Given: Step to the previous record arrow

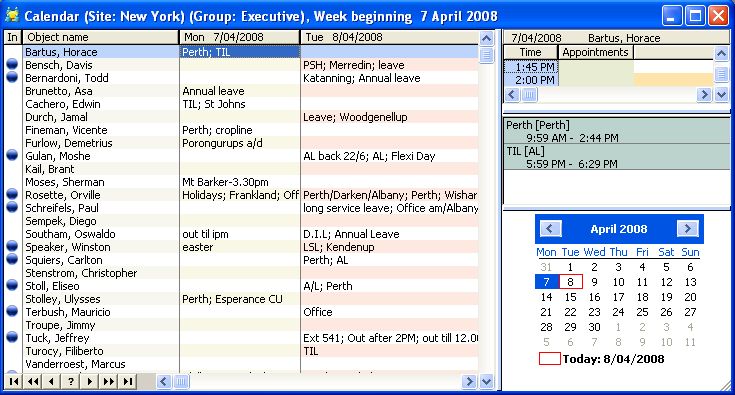Looking at the screenshot, I should pos(52,381).
